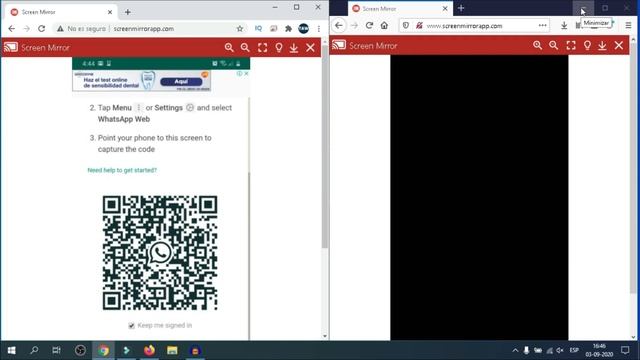Switch to Chrome on taskbar
The height and width of the screenshot is (360, 640).
pyautogui.click(x=103, y=350)
